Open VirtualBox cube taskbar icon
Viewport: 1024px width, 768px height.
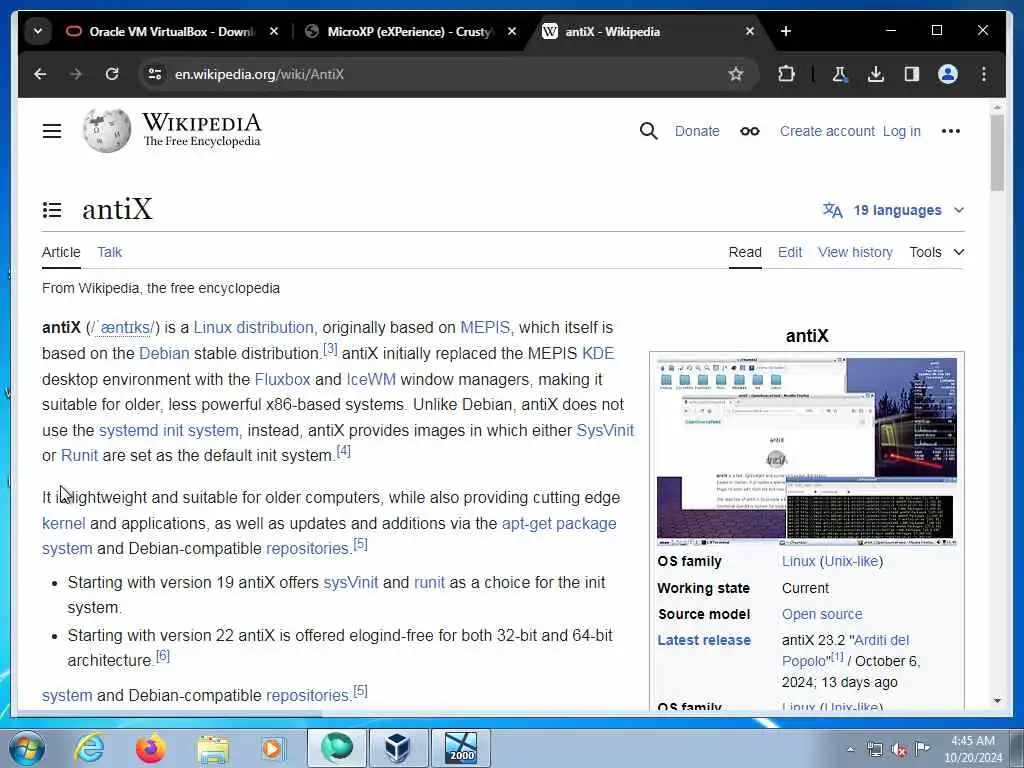(x=398, y=748)
